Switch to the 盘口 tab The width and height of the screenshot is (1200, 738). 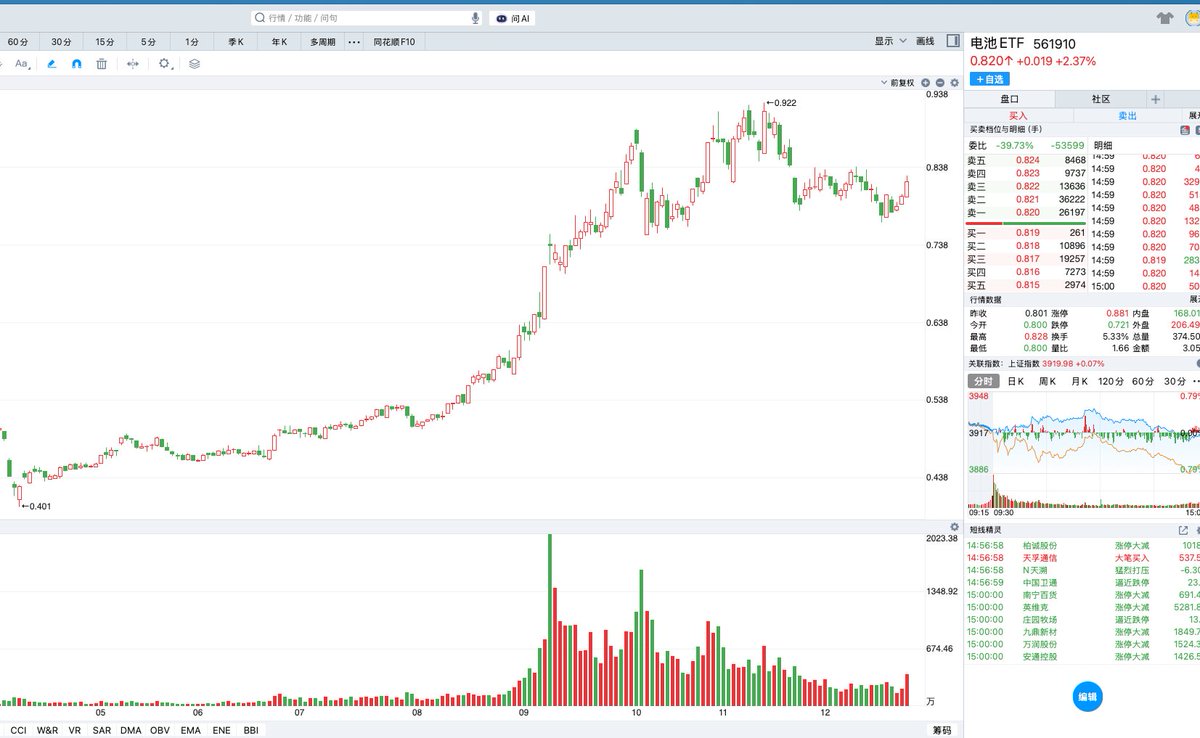(1010, 99)
